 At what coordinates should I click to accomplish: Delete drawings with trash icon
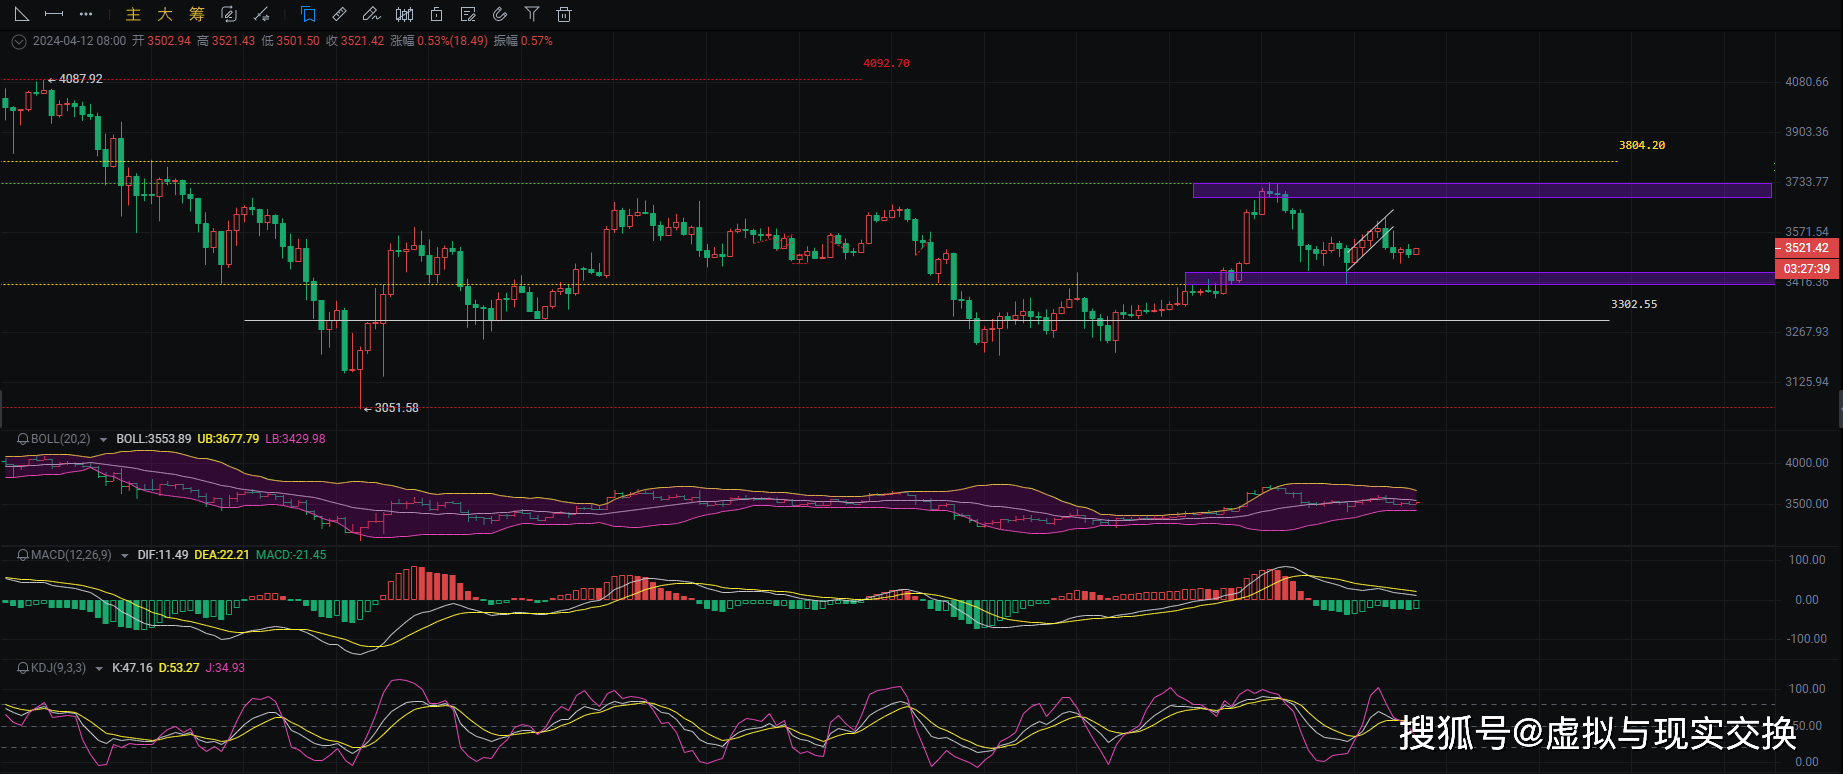click(564, 14)
